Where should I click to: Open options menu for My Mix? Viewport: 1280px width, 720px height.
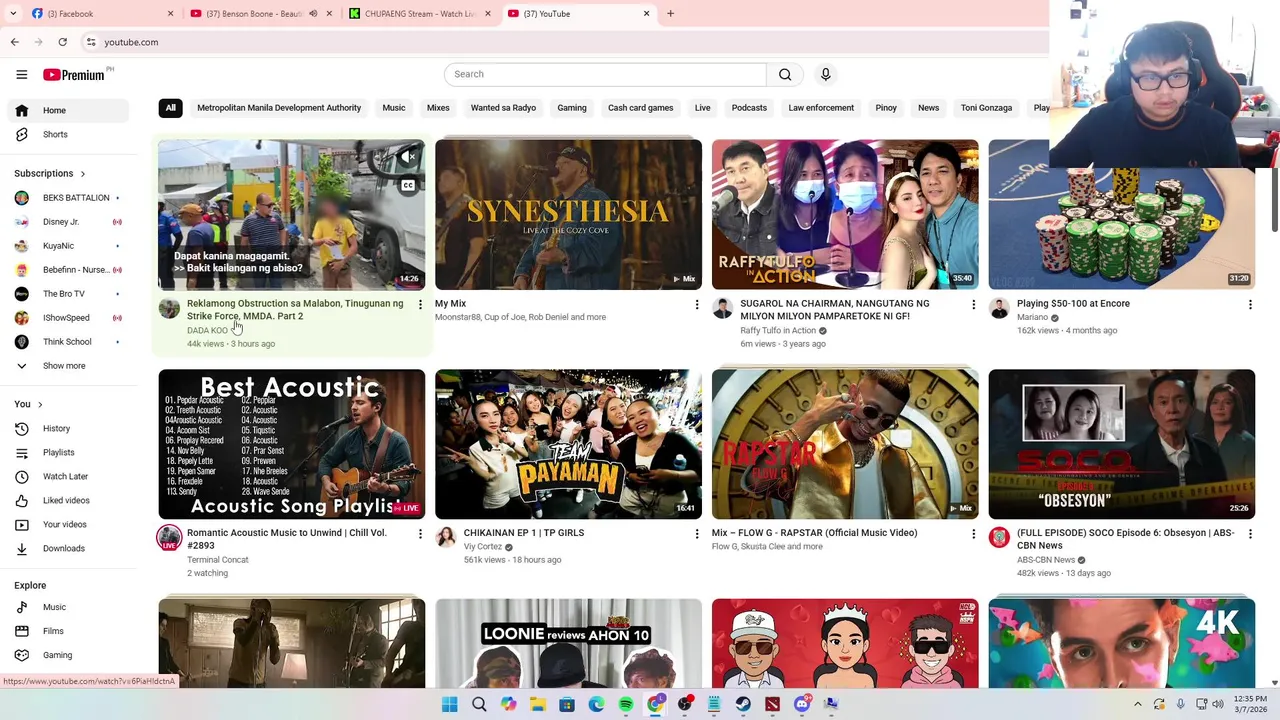click(697, 304)
